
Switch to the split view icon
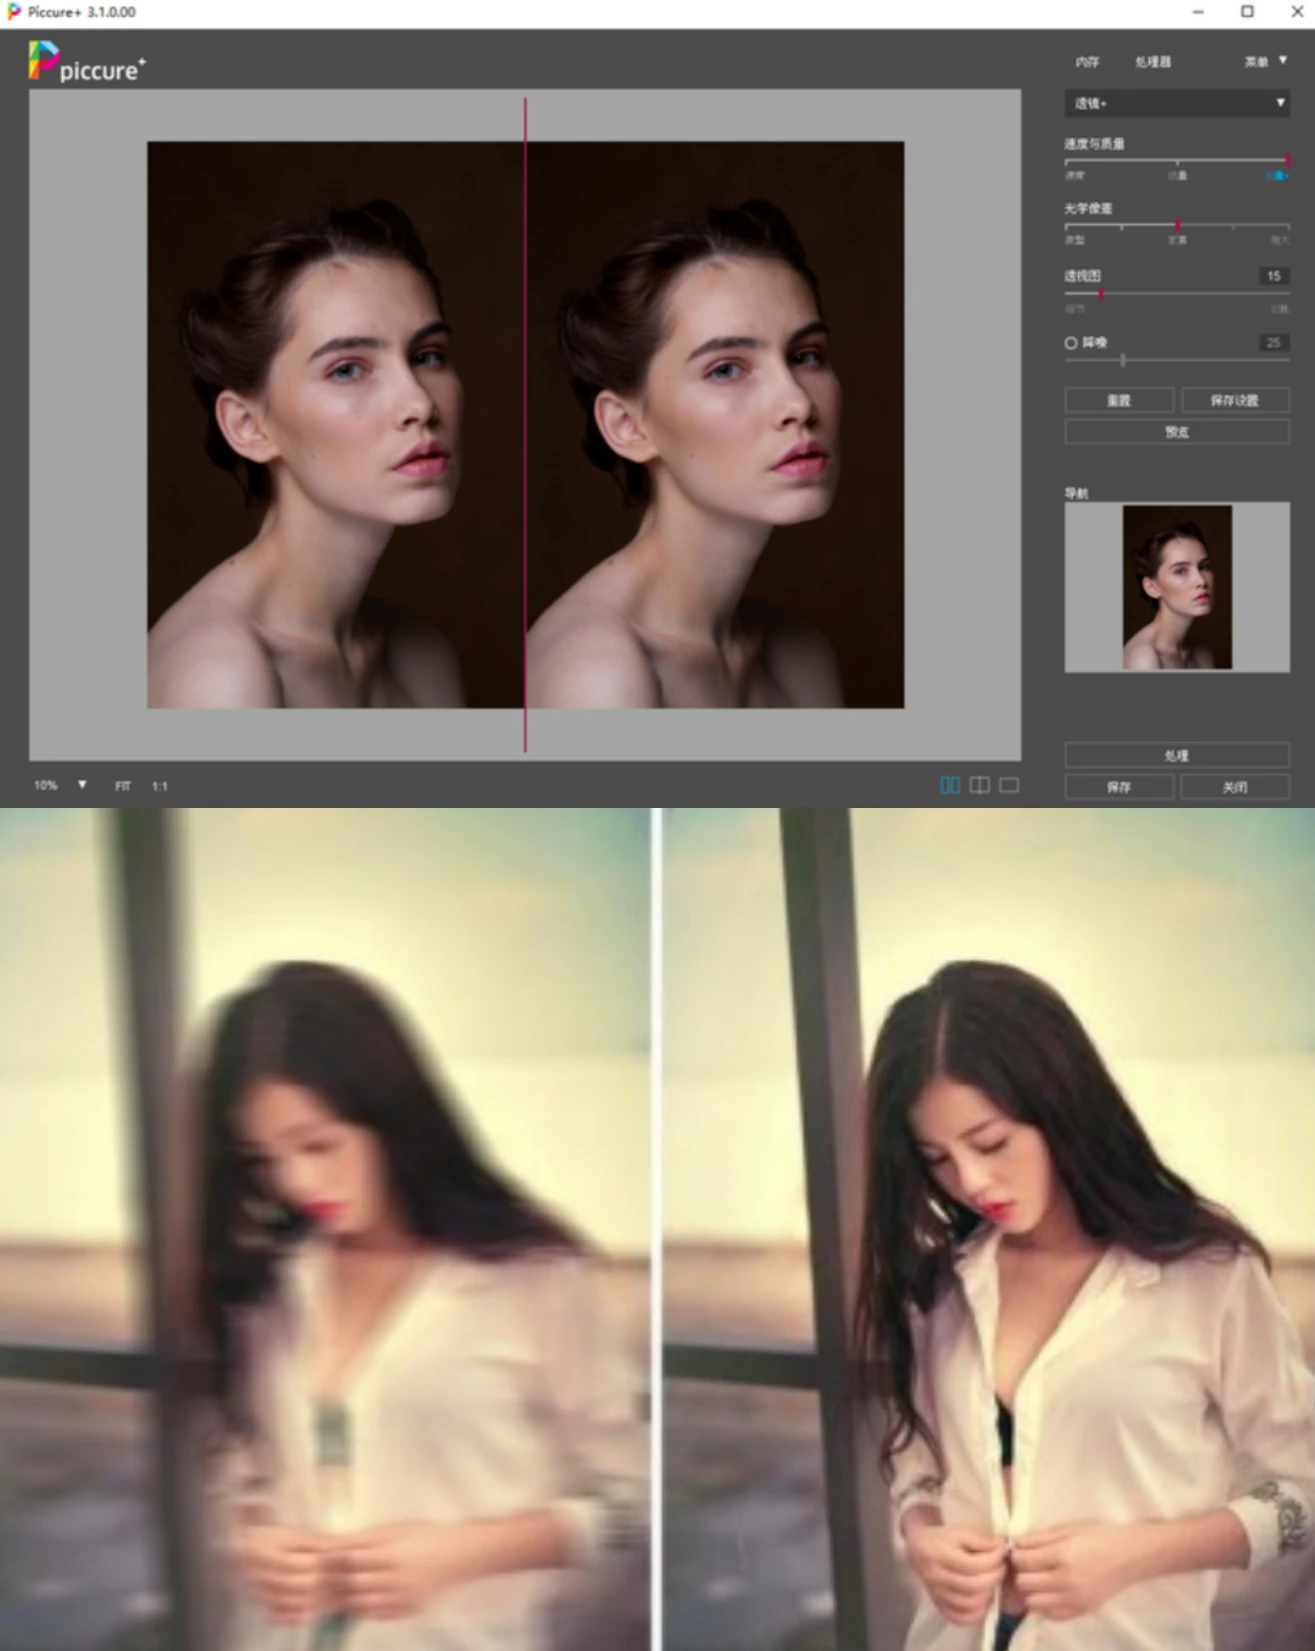[979, 786]
